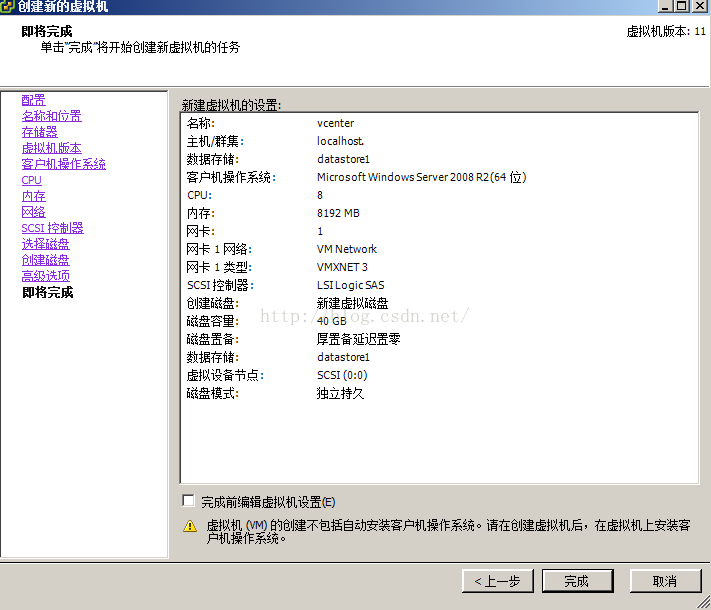Viewport: 711px width, 610px height.
Task: Click the wizard title bar icon
Action: click(7, 6)
